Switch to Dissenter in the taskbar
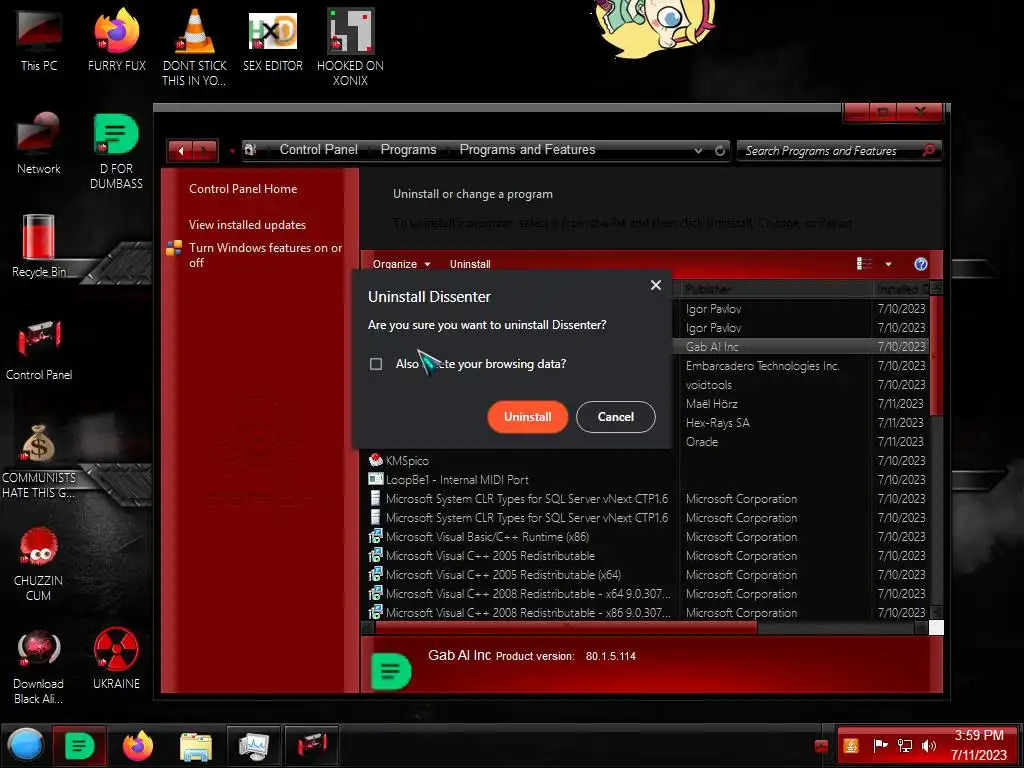1024x768 pixels. (x=79, y=745)
